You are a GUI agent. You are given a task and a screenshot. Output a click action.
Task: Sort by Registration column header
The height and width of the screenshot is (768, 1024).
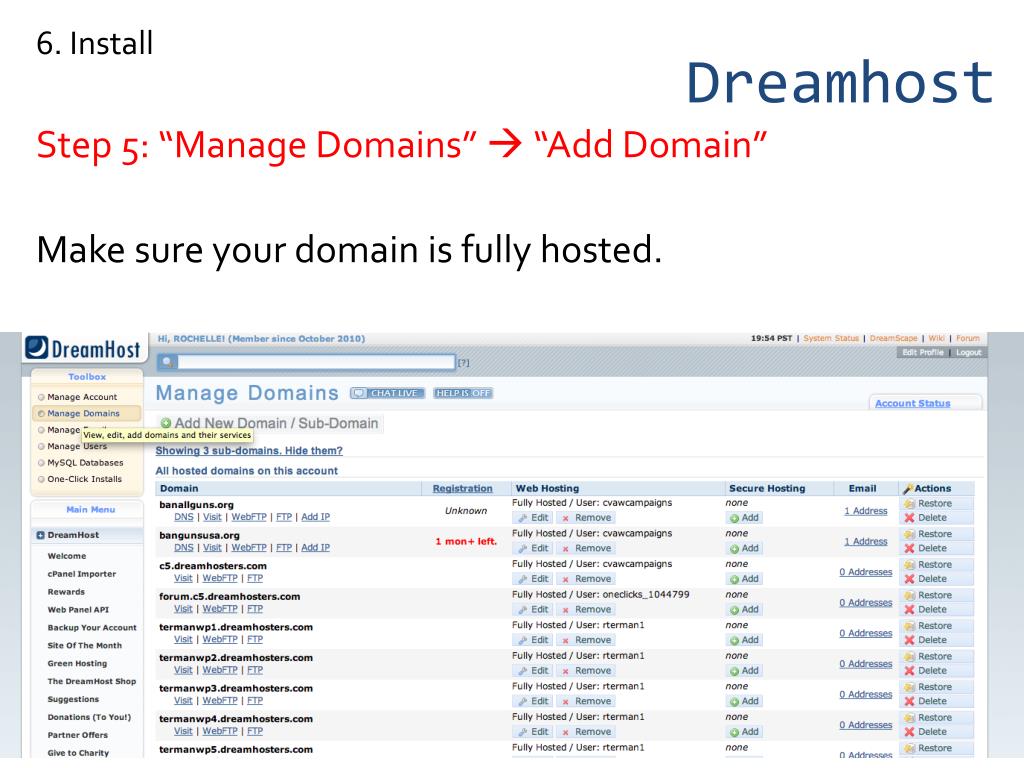tap(462, 488)
